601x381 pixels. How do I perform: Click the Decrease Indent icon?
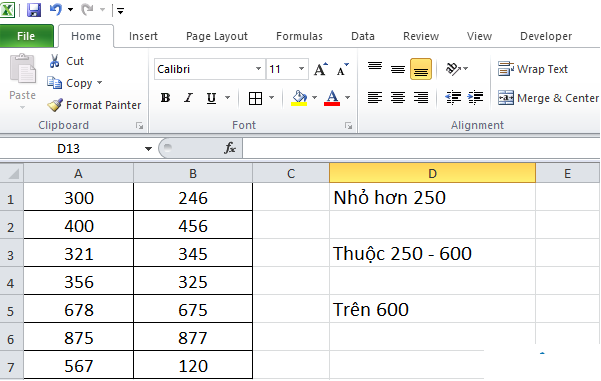click(x=453, y=98)
